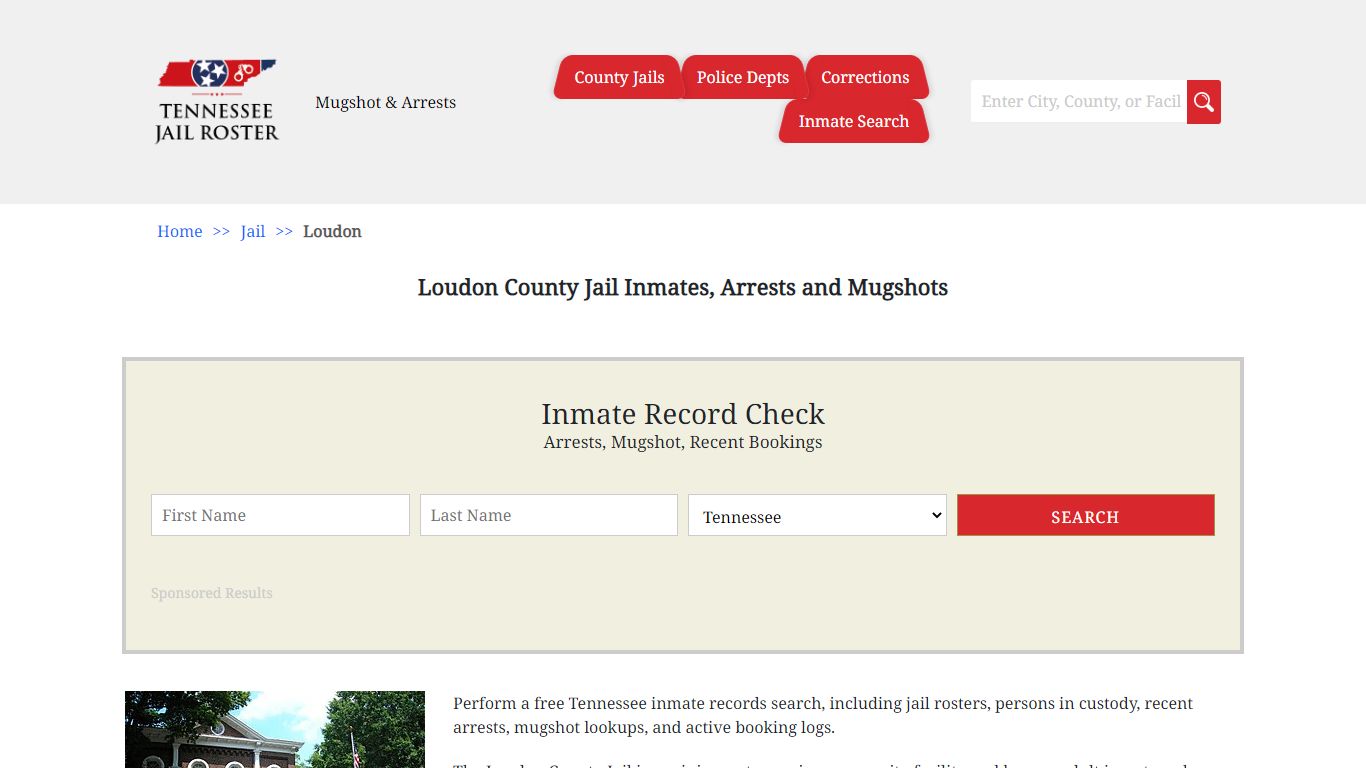Screen dimensions: 1366x768
Task: Open the County Jails tab
Action: tap(619, 77)
